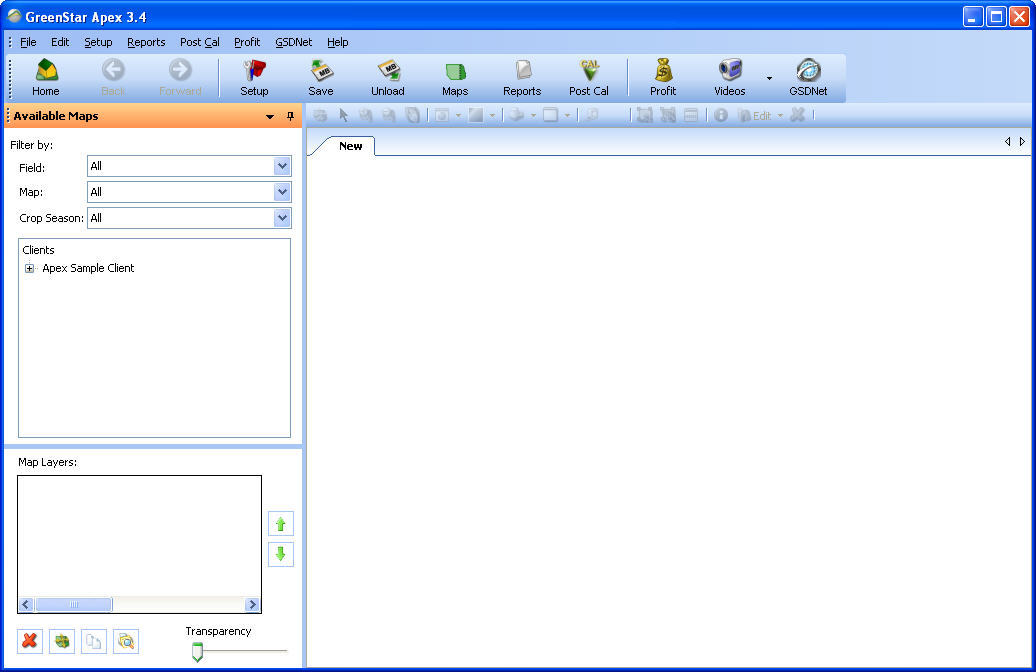Open the Field filter dropdown
The height and width of the screenshot is (672, 1036).
282,166
